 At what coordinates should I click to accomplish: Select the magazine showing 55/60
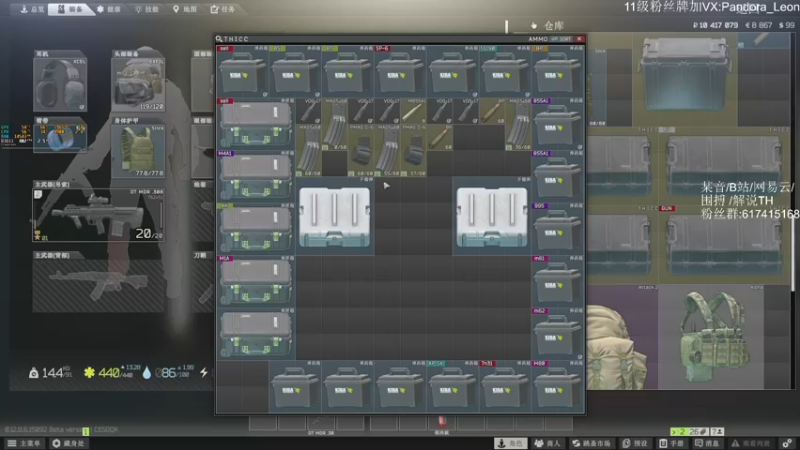(387, 151)
